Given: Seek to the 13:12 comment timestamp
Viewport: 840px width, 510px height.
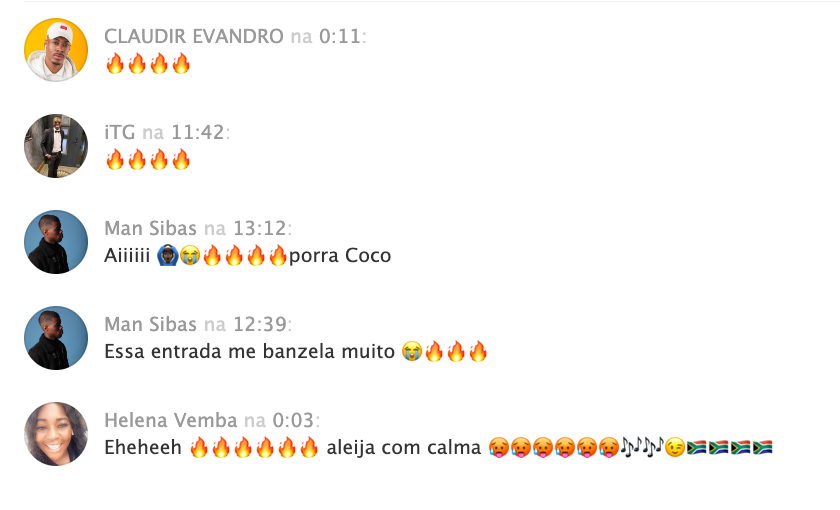Looking at the screenshot, I should [x=260, y=228].
